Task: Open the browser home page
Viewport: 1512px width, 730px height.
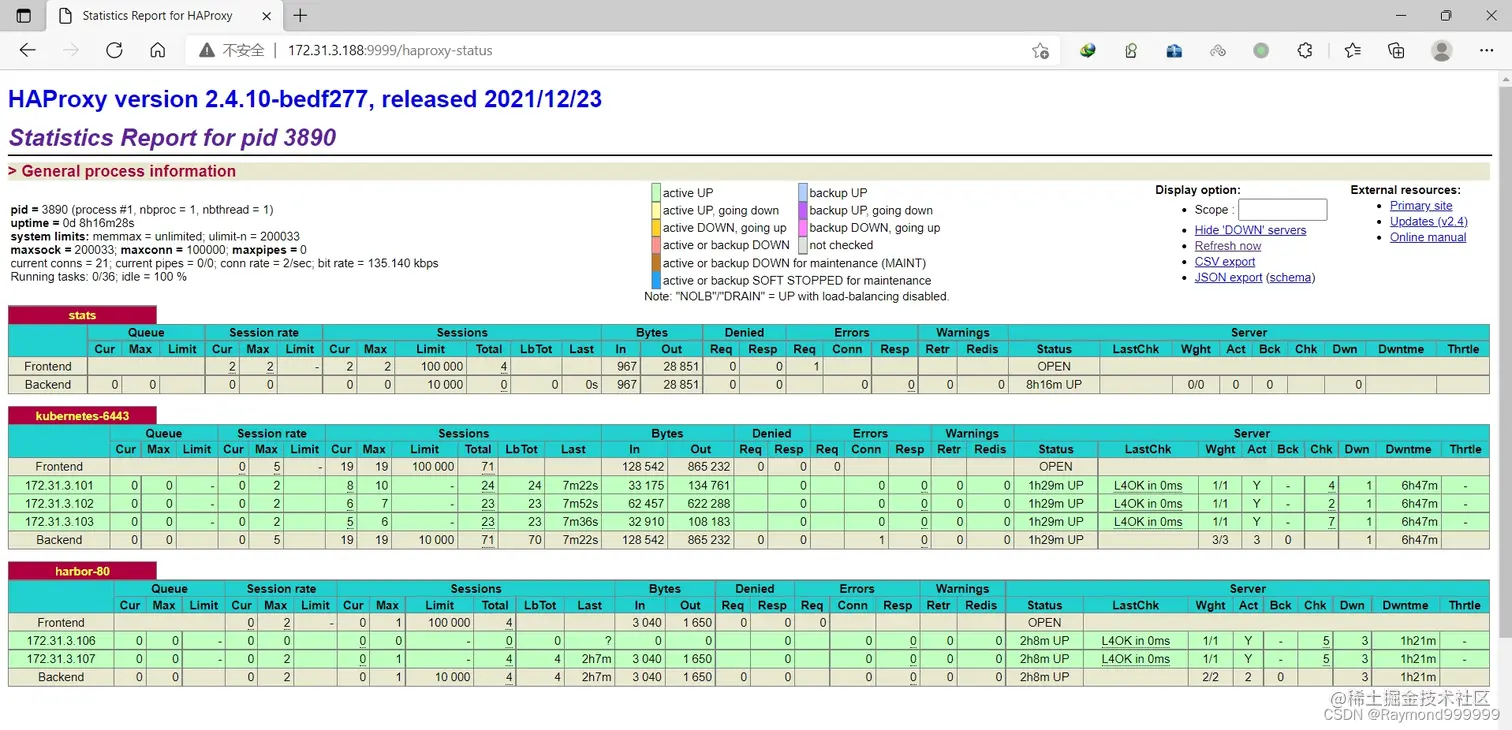Action: pyautogui.click(x=157, y=50)
